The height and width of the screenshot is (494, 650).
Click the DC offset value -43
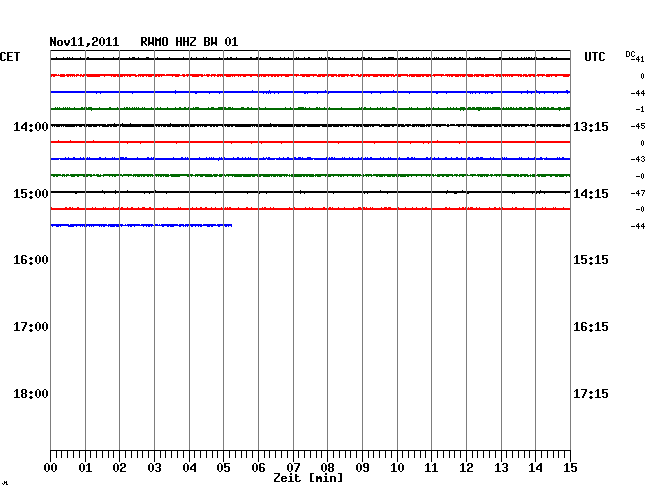638,159
